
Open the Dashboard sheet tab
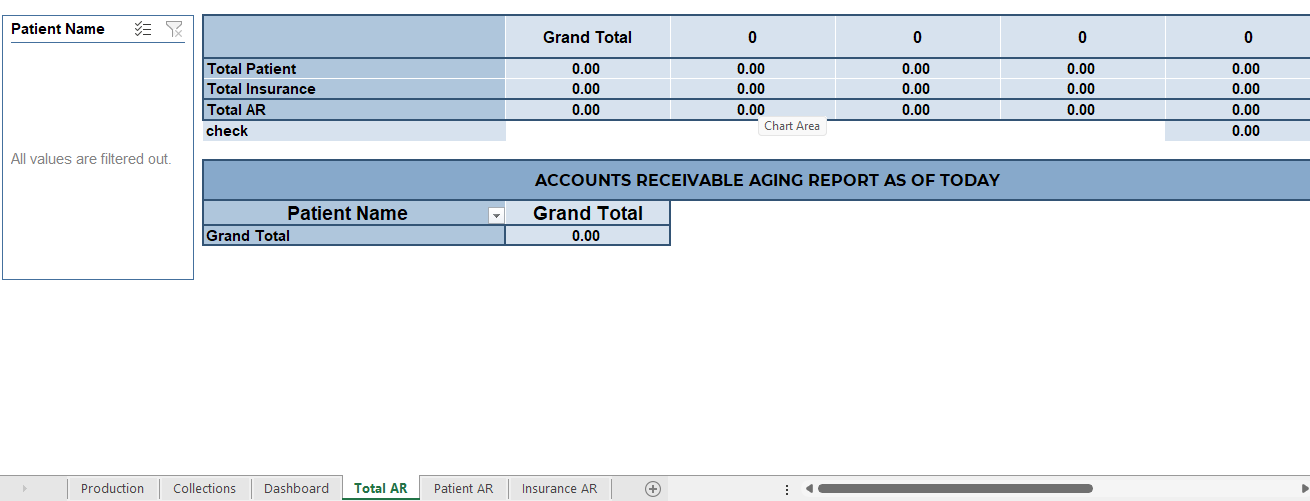(296, 489)
